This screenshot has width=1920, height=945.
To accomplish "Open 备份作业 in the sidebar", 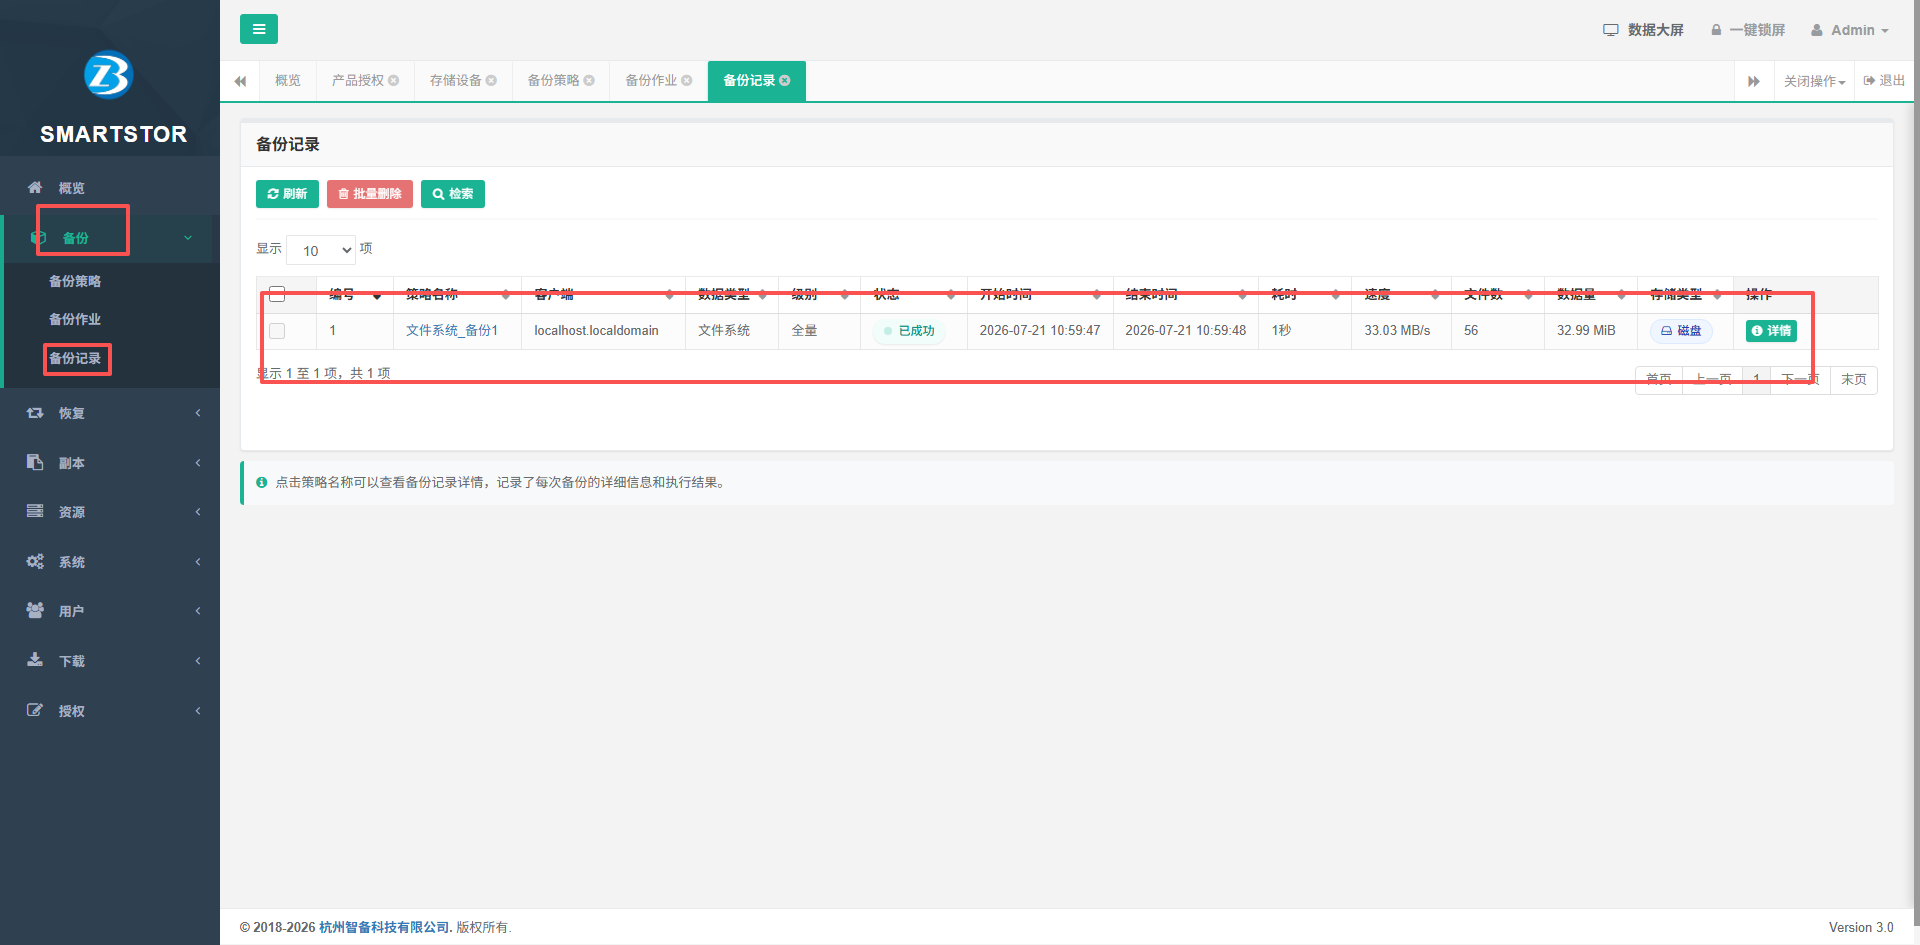I will click(x=75, y=319).
